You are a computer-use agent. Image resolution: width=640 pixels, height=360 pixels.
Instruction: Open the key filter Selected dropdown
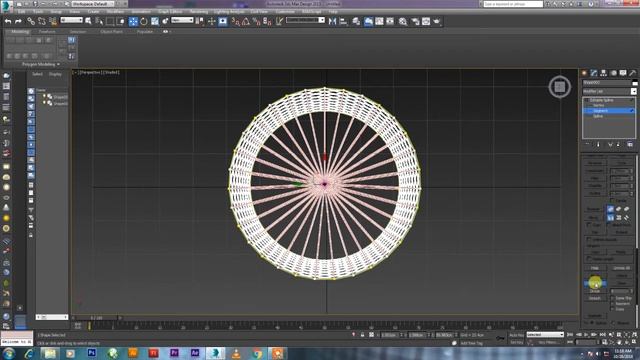point(545,334)
